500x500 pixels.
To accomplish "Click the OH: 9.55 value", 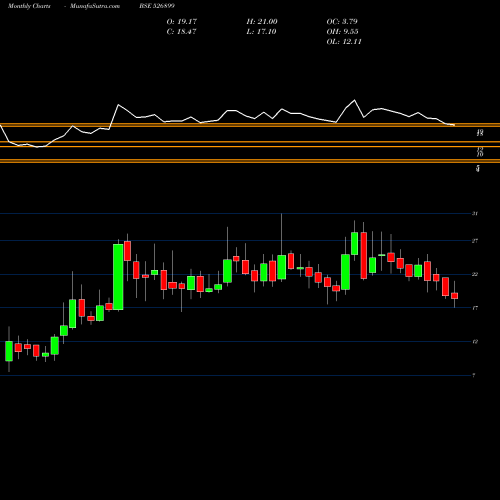I will [x=342, y=32].
